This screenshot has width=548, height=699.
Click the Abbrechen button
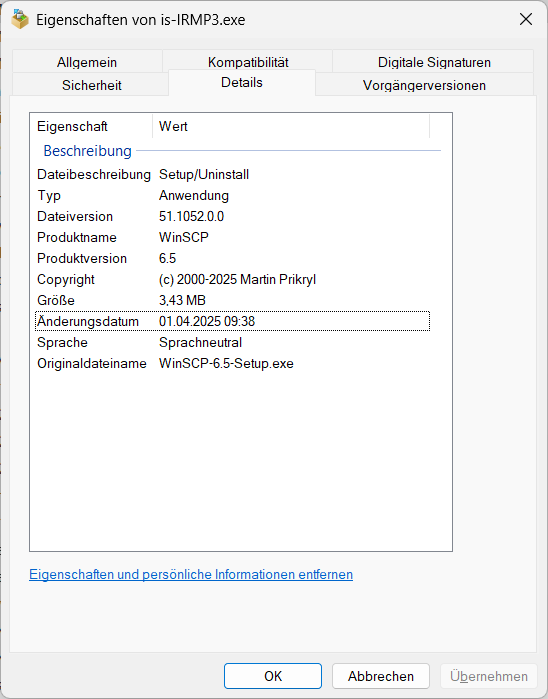[x=381, y=676]
